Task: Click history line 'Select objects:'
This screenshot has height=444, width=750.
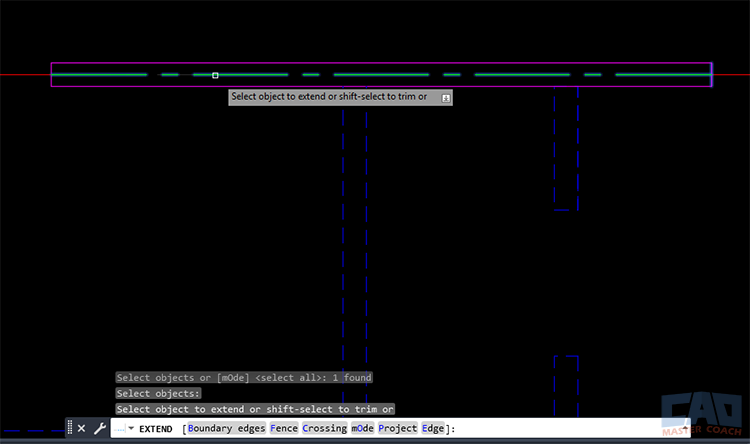Action: 158,393
